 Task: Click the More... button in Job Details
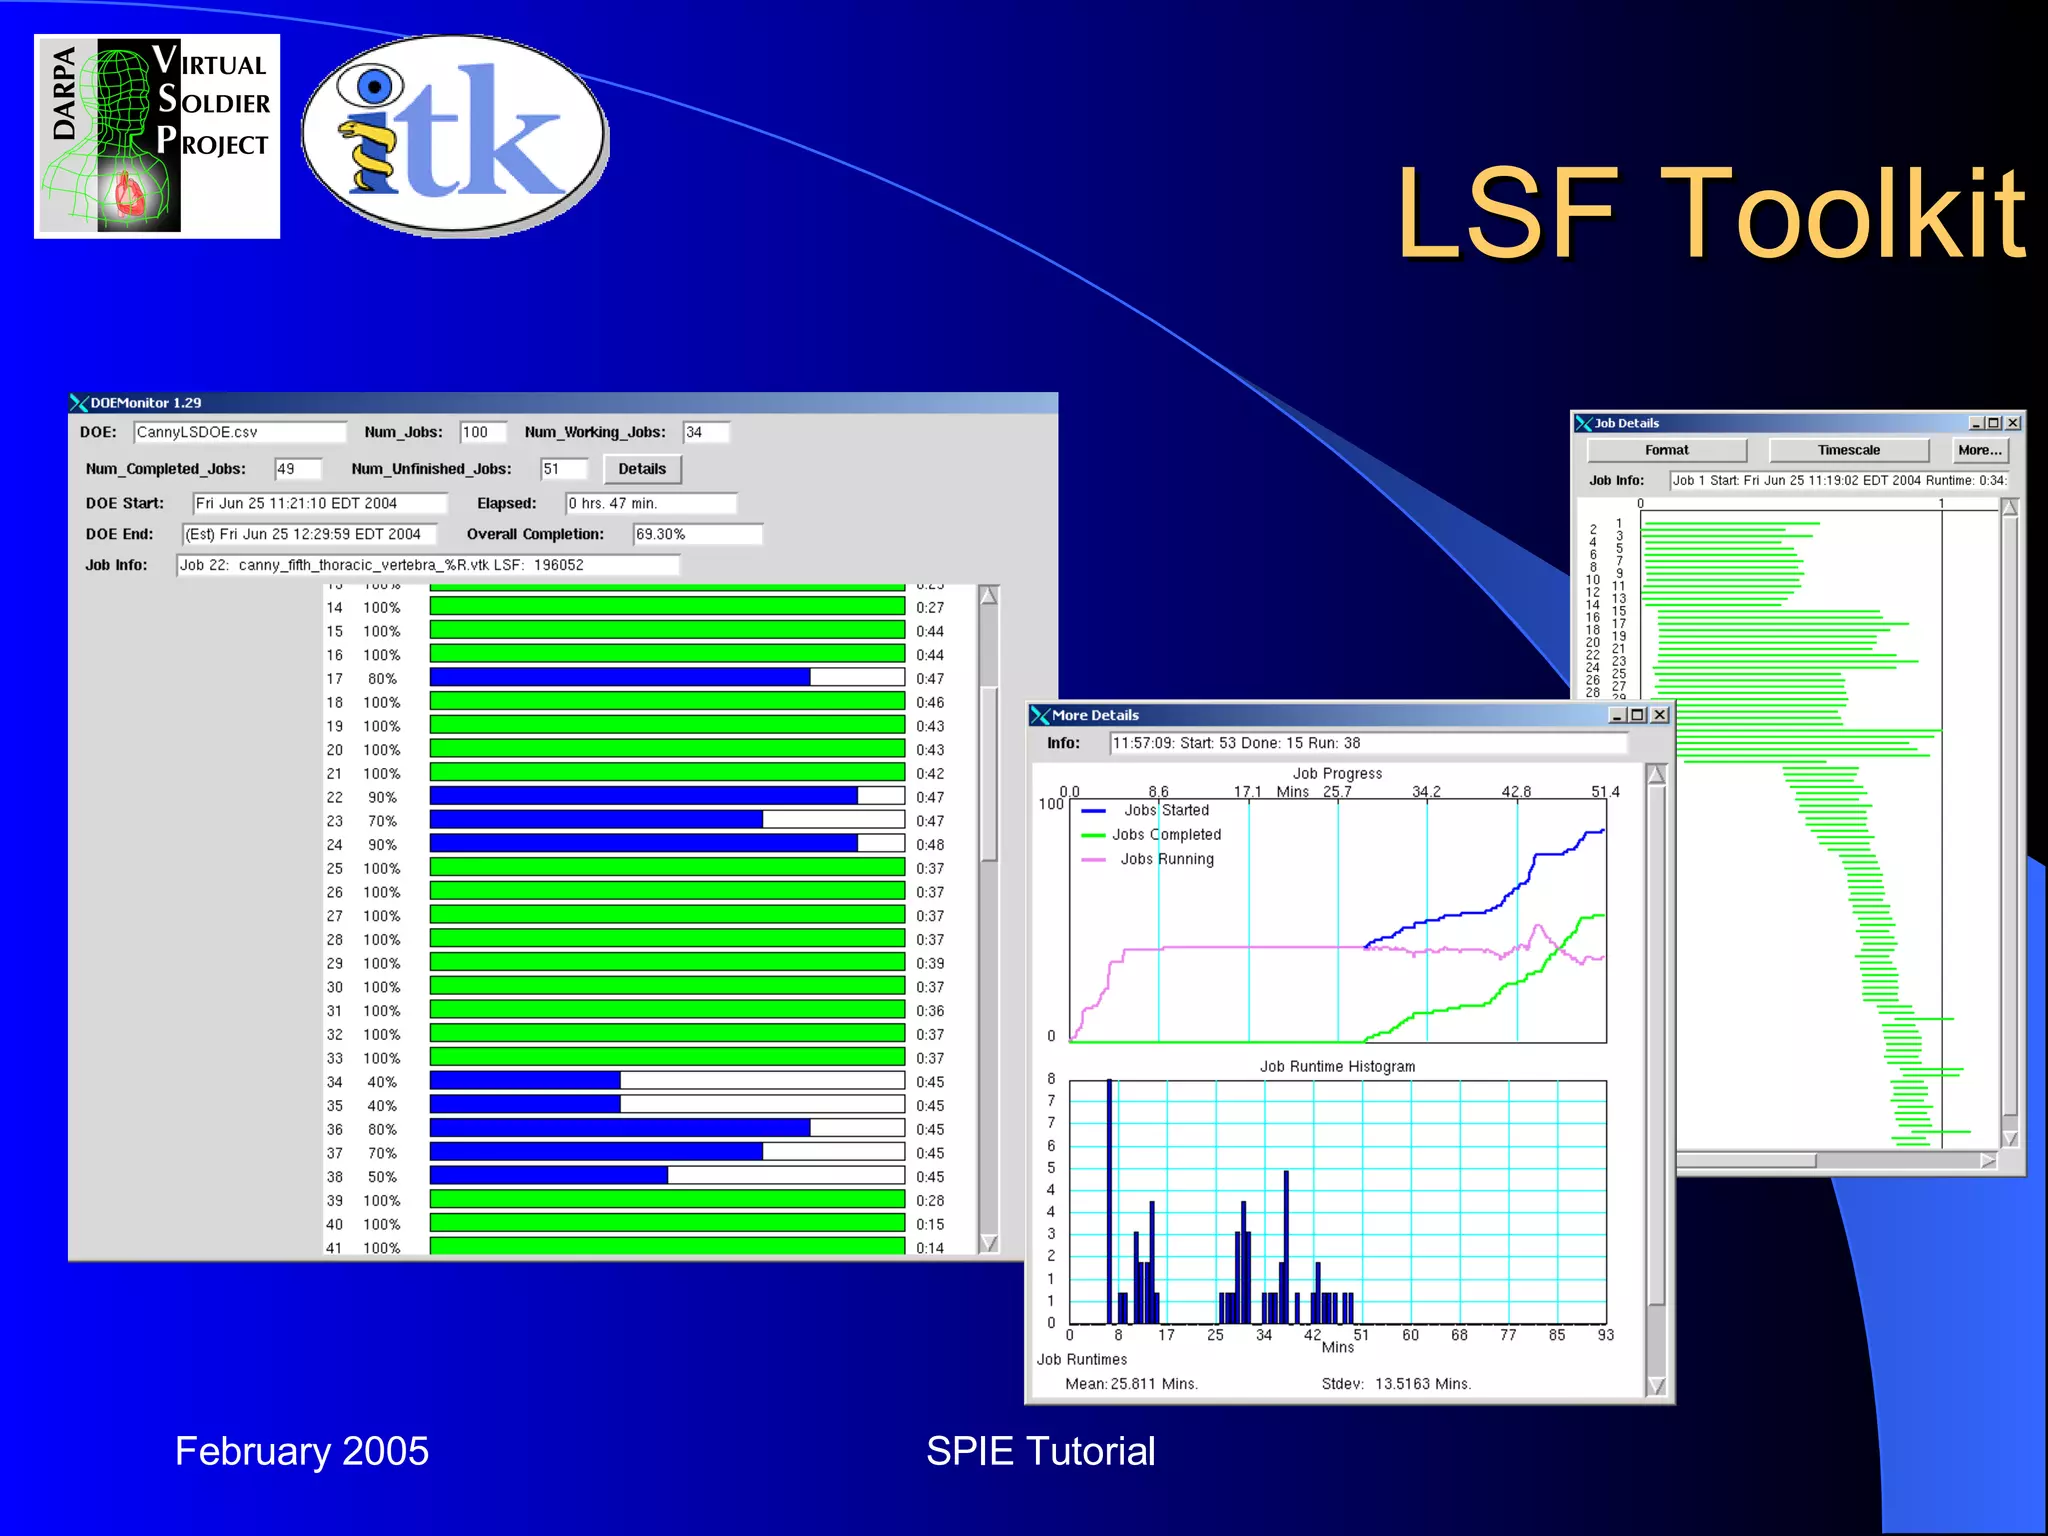tap(1979, 450)
